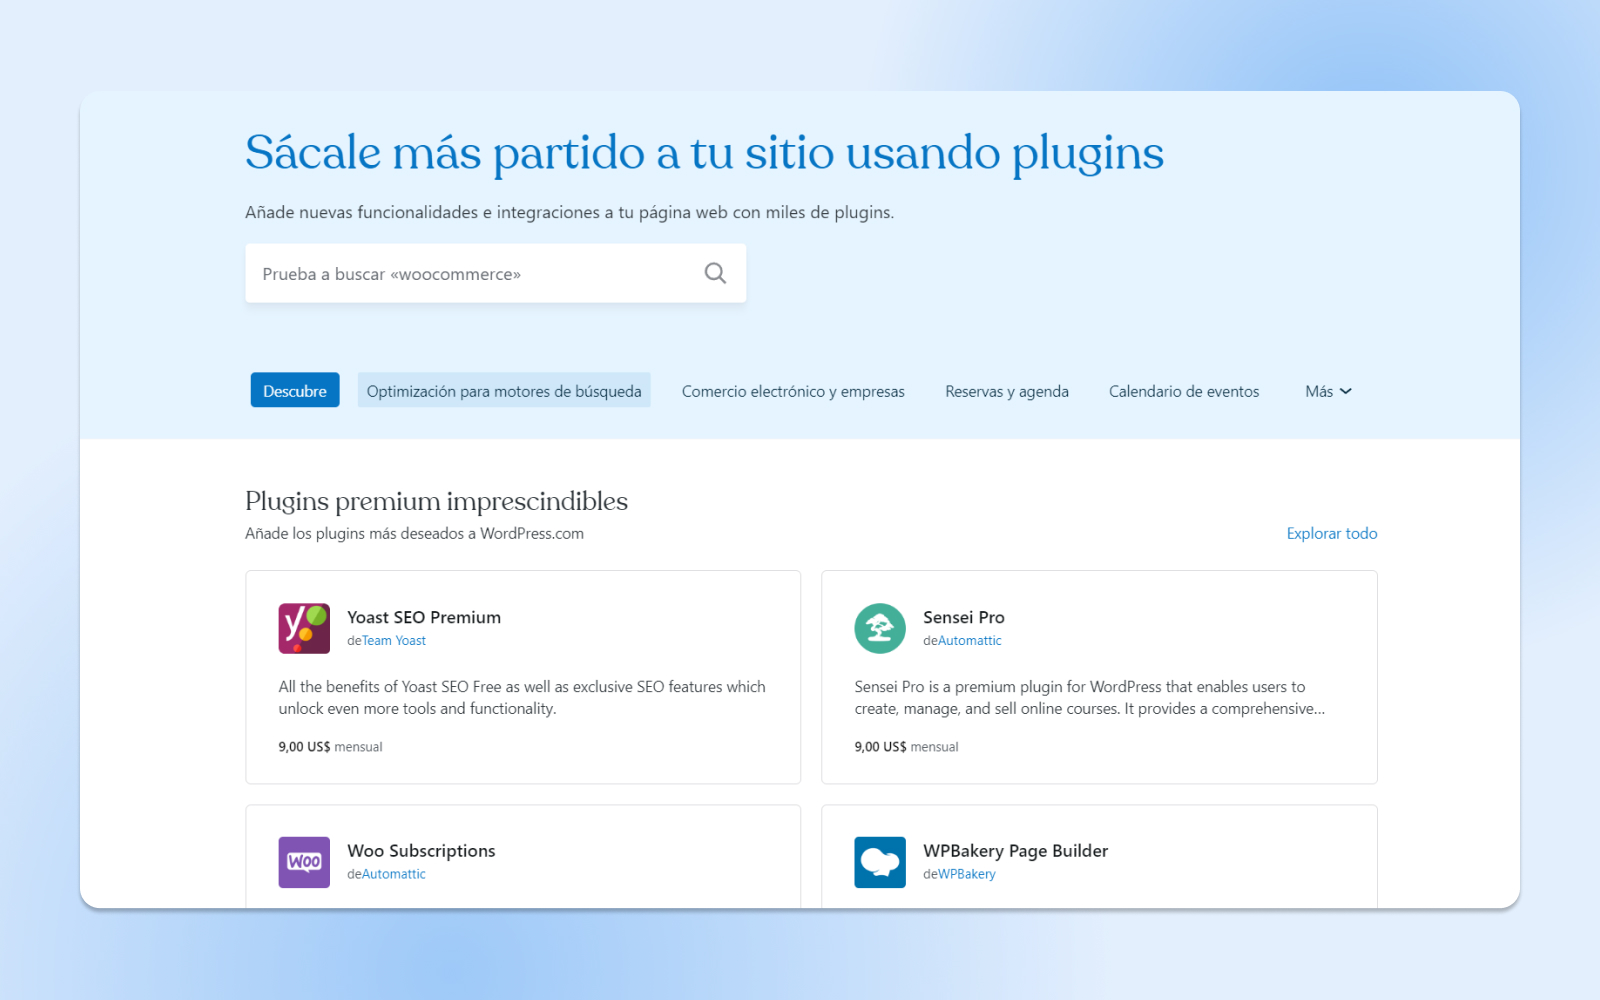1600x1000 pixels.
Task: Open the «Más» dropdown menu
Action: point(1327,391)
